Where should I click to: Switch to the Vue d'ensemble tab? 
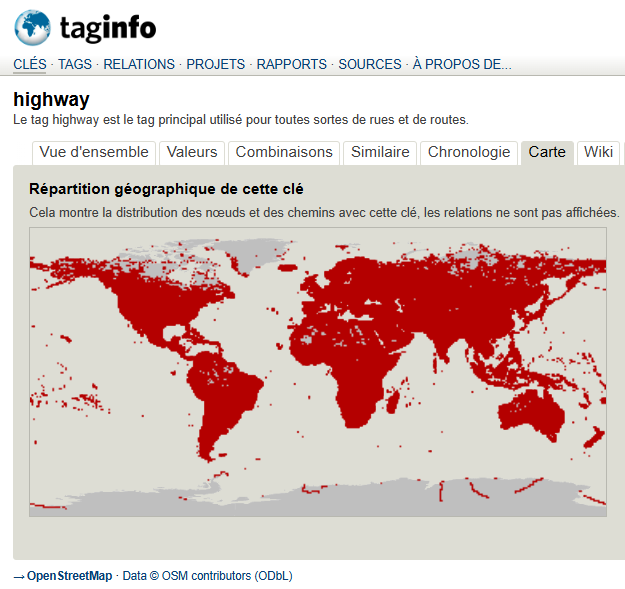[94, 153]
